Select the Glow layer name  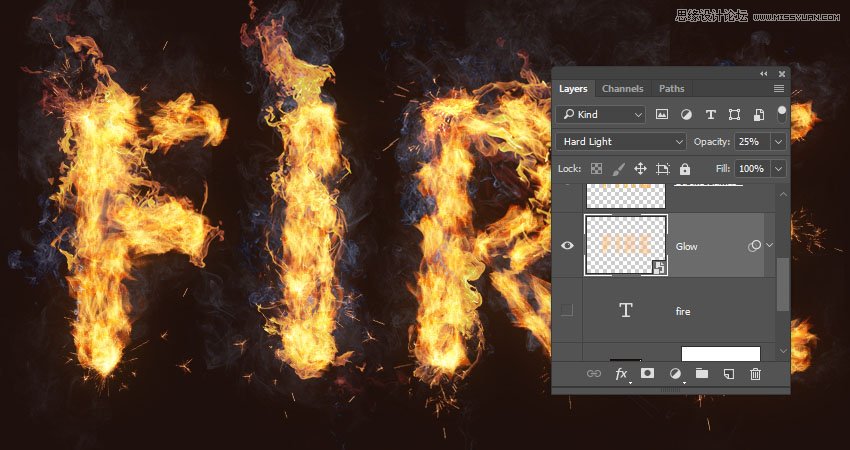[x=686, y=247]
